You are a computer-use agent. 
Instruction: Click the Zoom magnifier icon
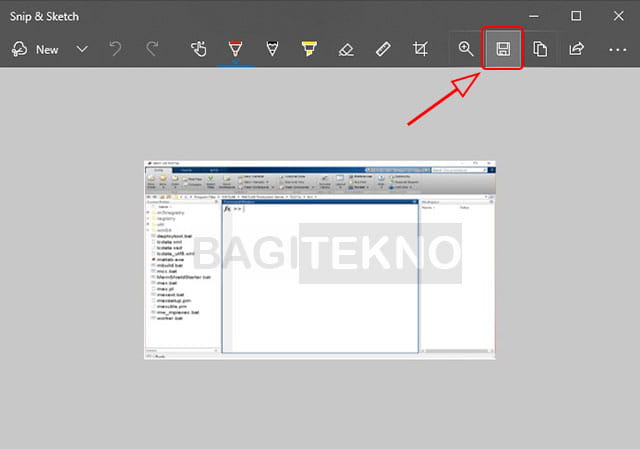coord(466,49)
